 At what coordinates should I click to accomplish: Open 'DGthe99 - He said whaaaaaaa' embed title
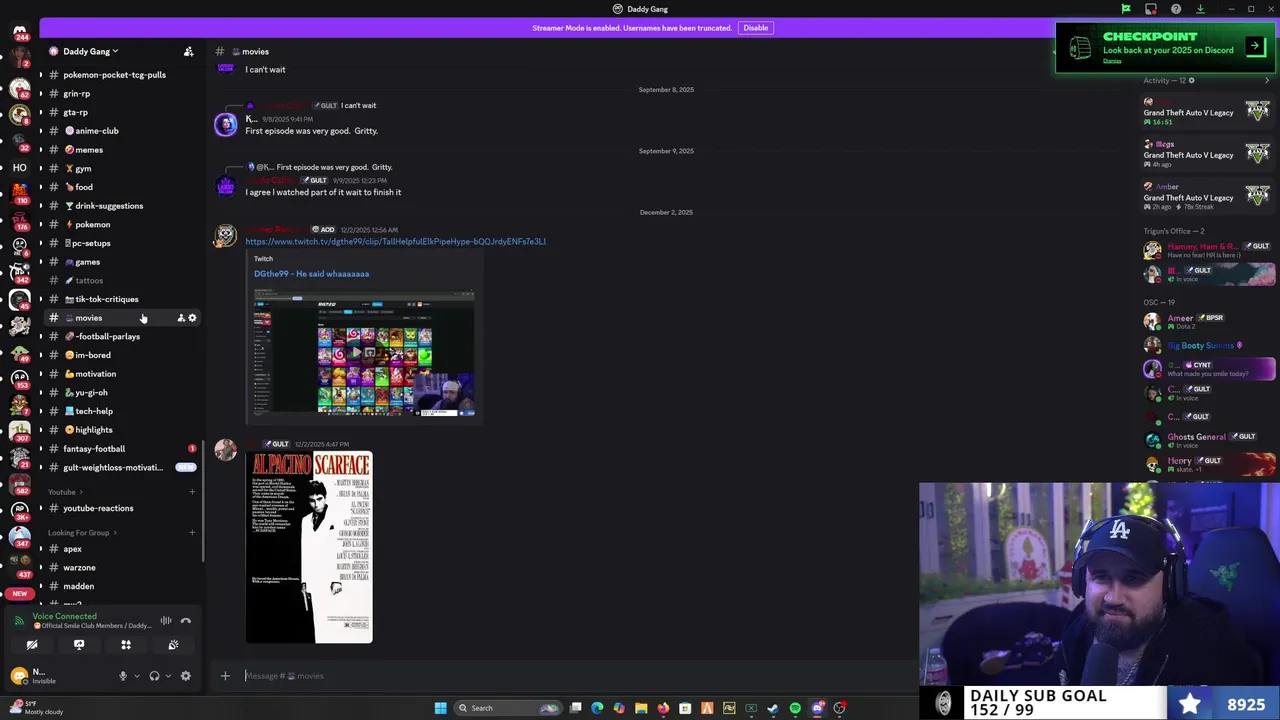311,274
